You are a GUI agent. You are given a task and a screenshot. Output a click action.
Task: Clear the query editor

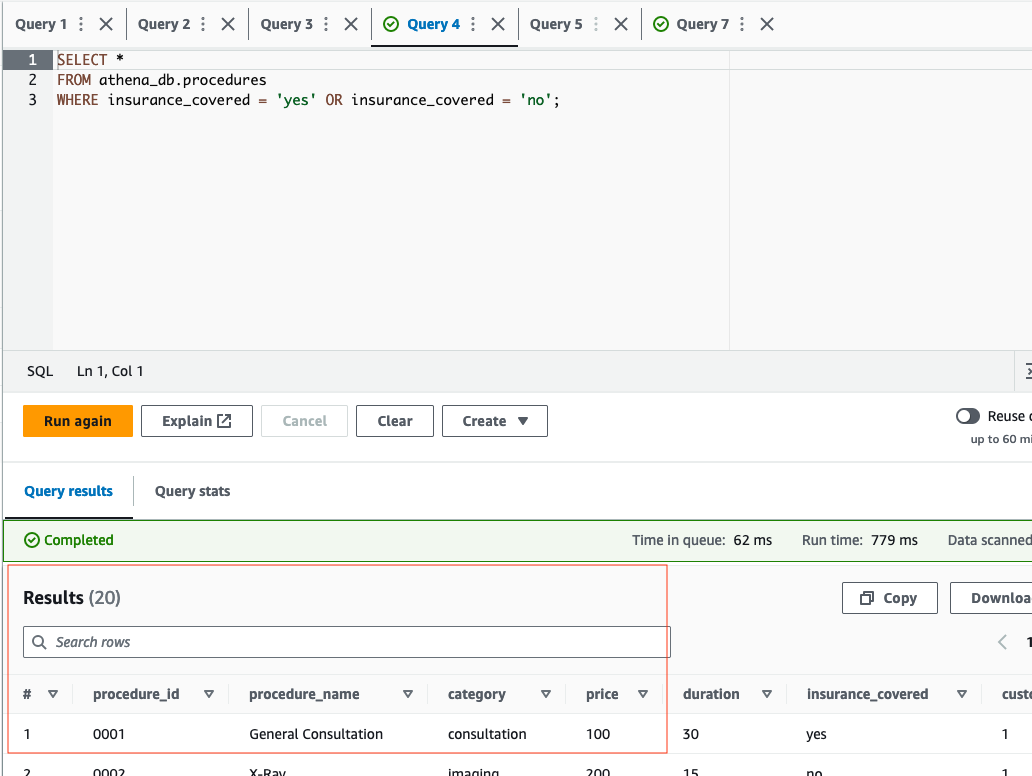tap(395, 421)
